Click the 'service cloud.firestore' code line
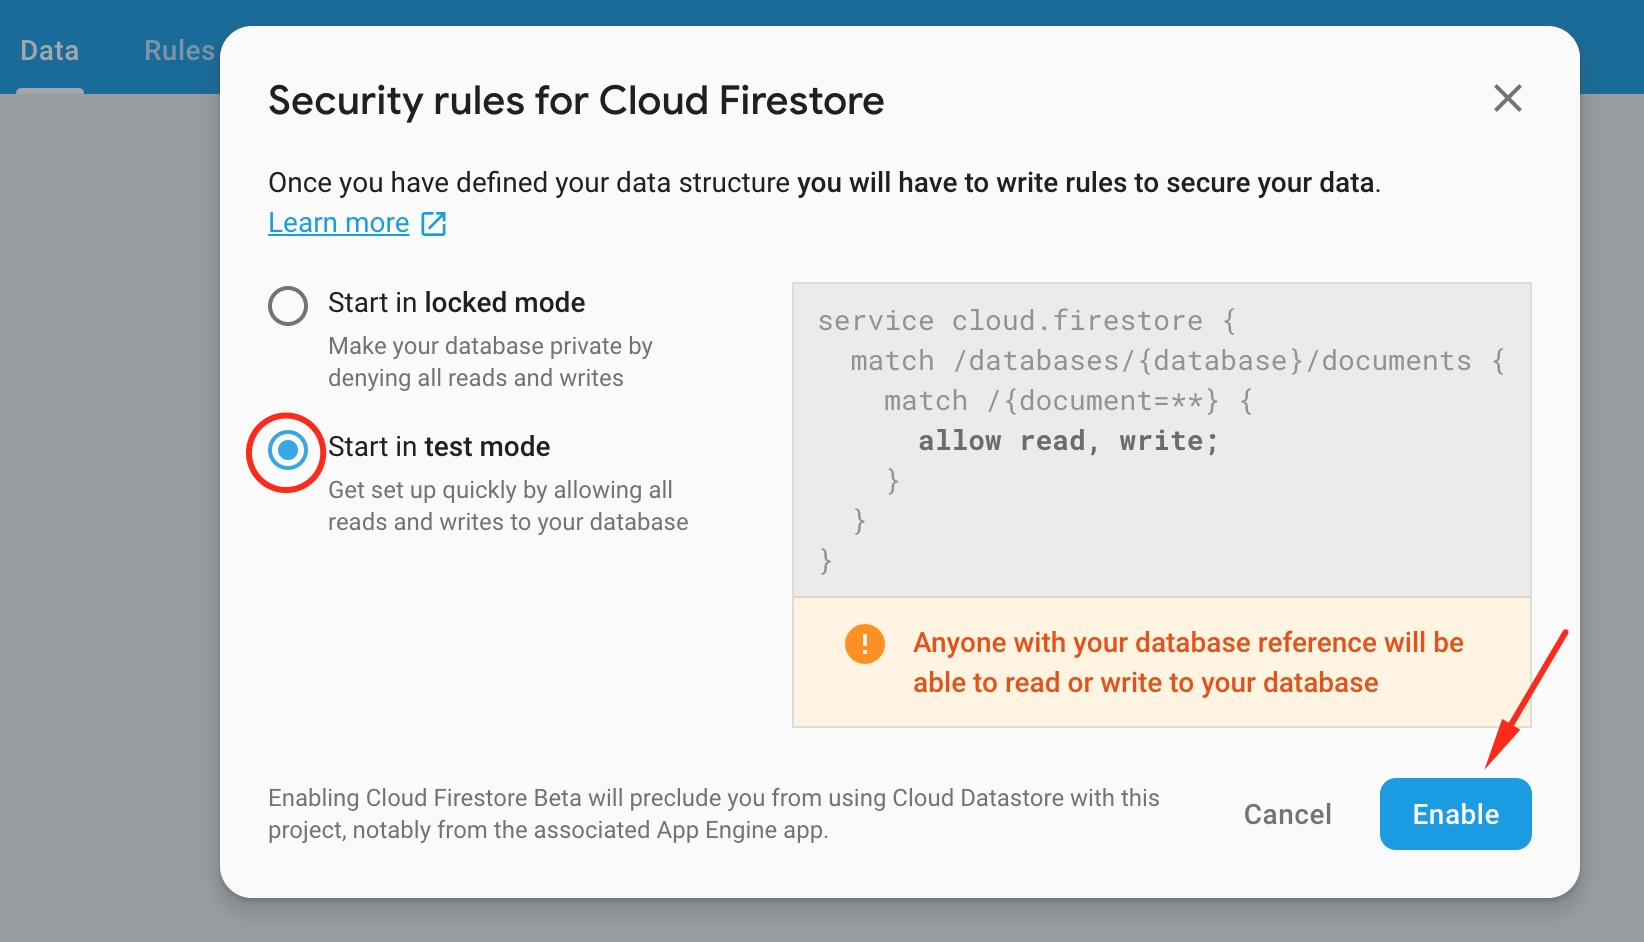 pos(1026,321)
